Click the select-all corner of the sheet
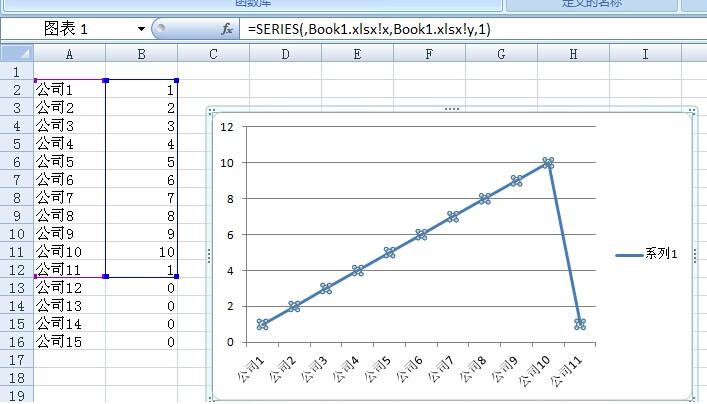The image size is (707, 404). [16, 54]
